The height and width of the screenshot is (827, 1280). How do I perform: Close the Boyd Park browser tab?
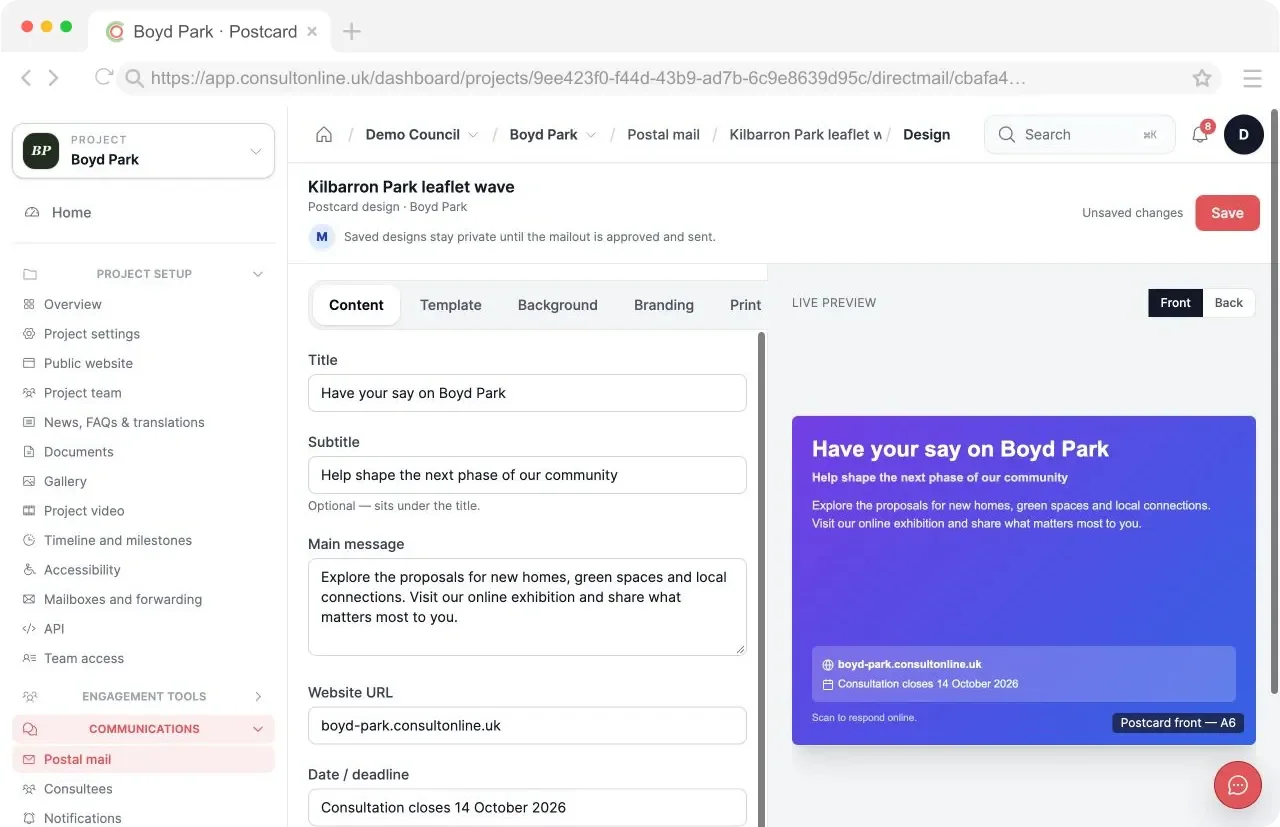(312, 31)
